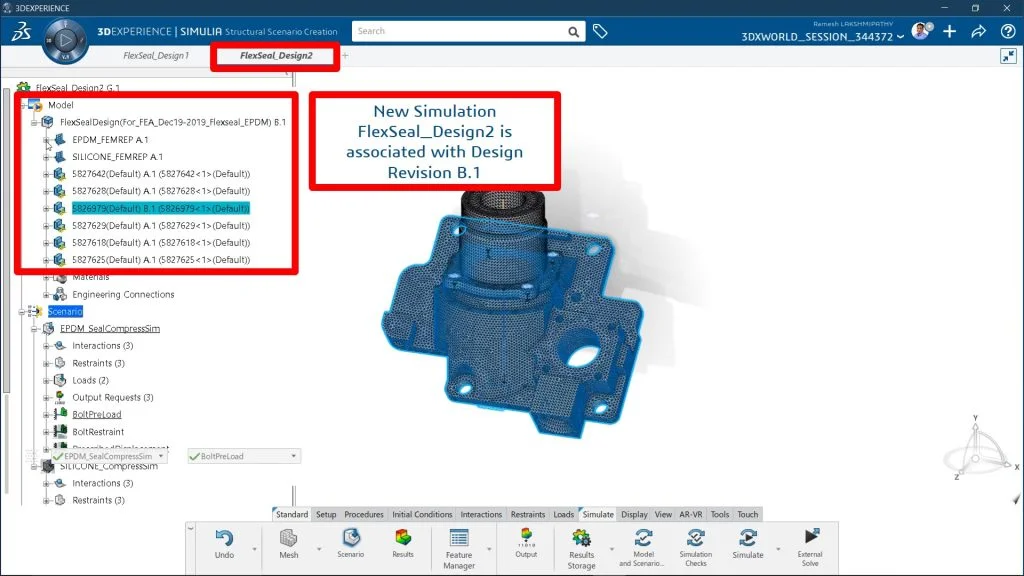Run Model and Scenario checks
This screenshot has width=1024, height=576.
point(643,537)
